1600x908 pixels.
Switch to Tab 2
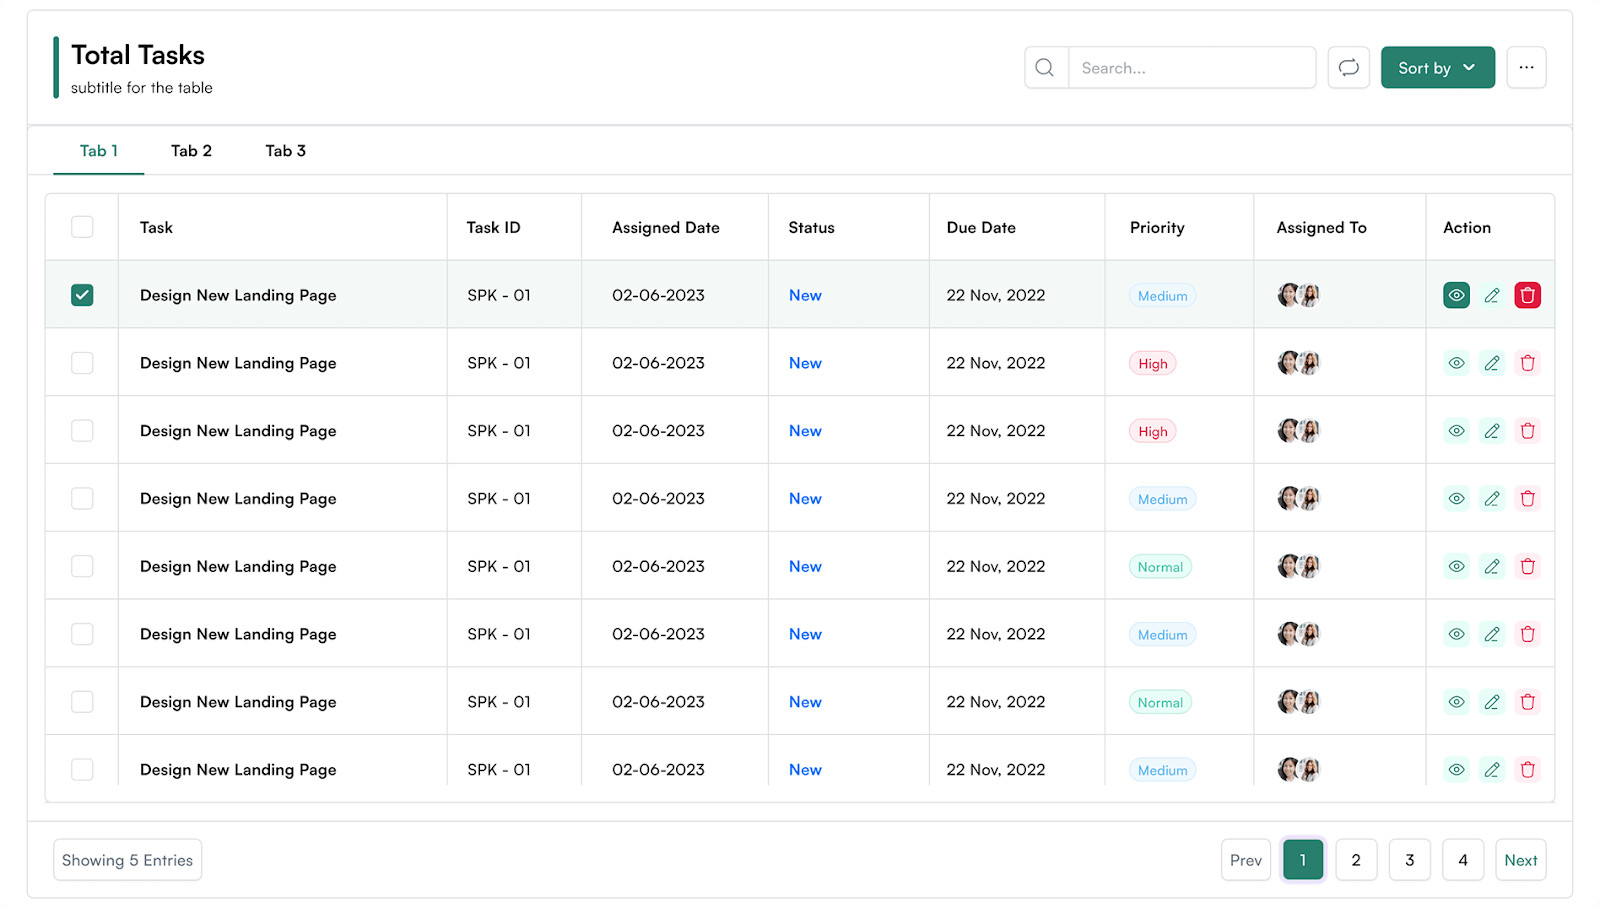click(x=191, y=151)
